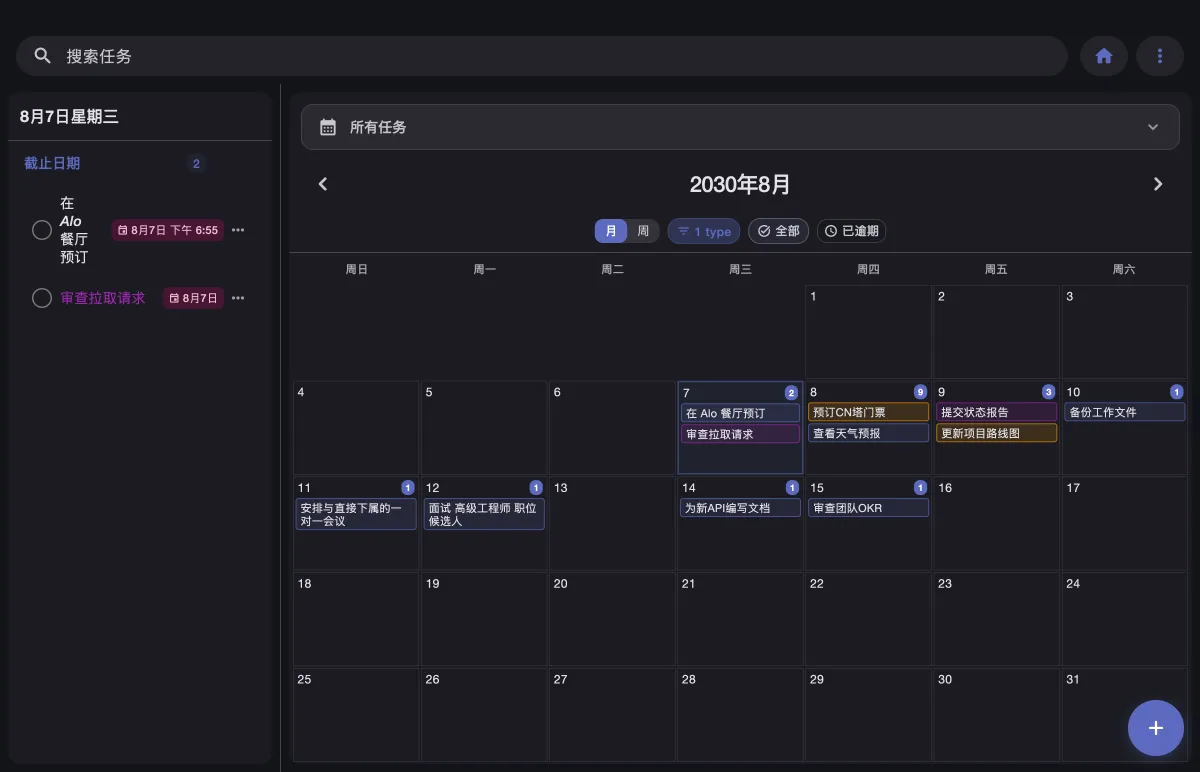The image size is (1200, 772).
Task: Click the count badge on day 12
Action: click(536, 488)
